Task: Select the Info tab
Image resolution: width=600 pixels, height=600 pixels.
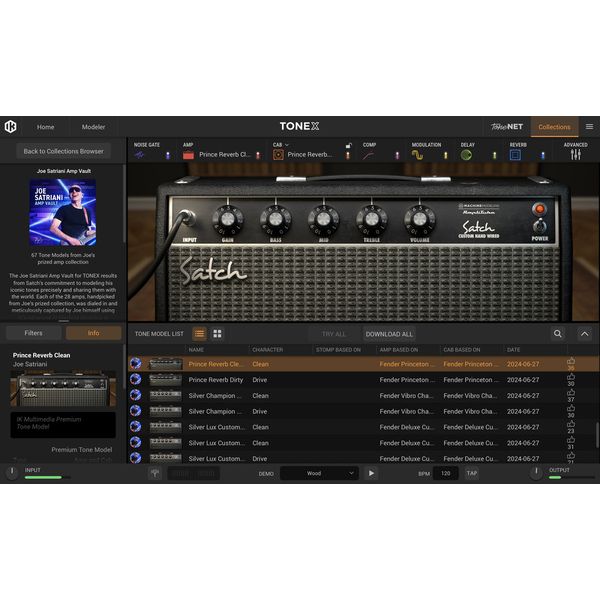Action: click(93, 333)
